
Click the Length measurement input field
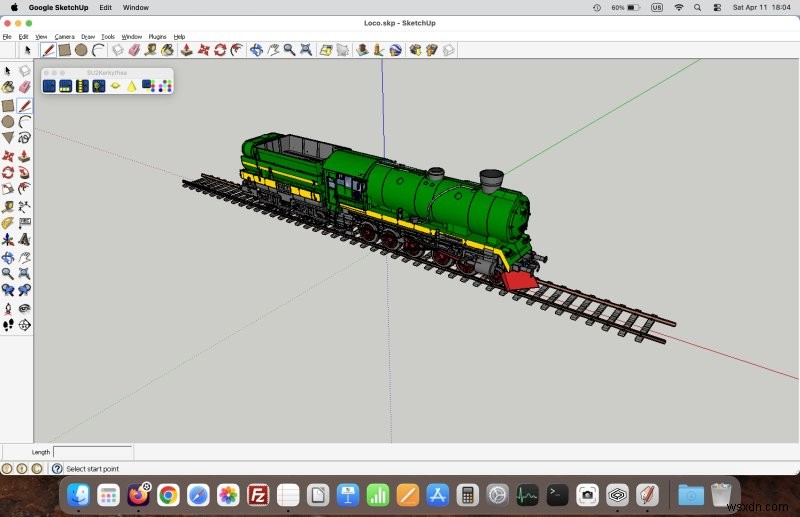click(x=93, y=452)
